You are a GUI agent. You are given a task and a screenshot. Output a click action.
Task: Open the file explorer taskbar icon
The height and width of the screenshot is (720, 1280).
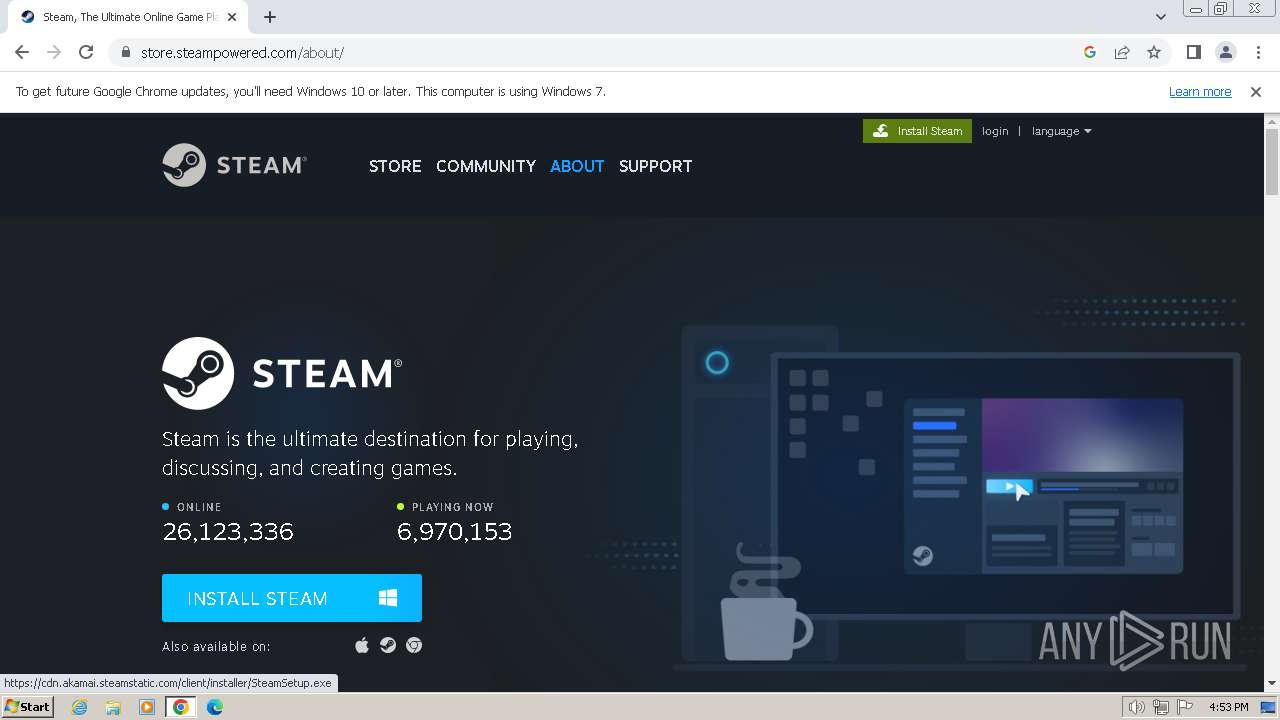[113, 707]
